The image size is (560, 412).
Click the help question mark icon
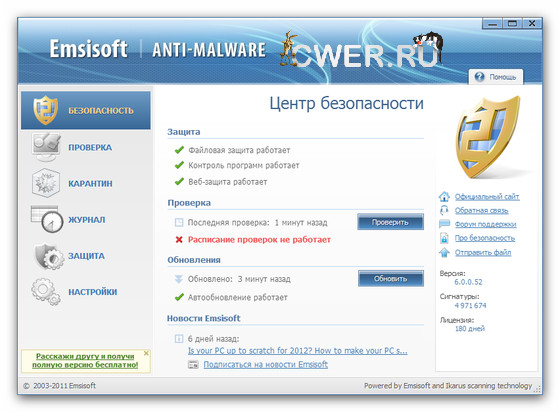coord(479,77)
